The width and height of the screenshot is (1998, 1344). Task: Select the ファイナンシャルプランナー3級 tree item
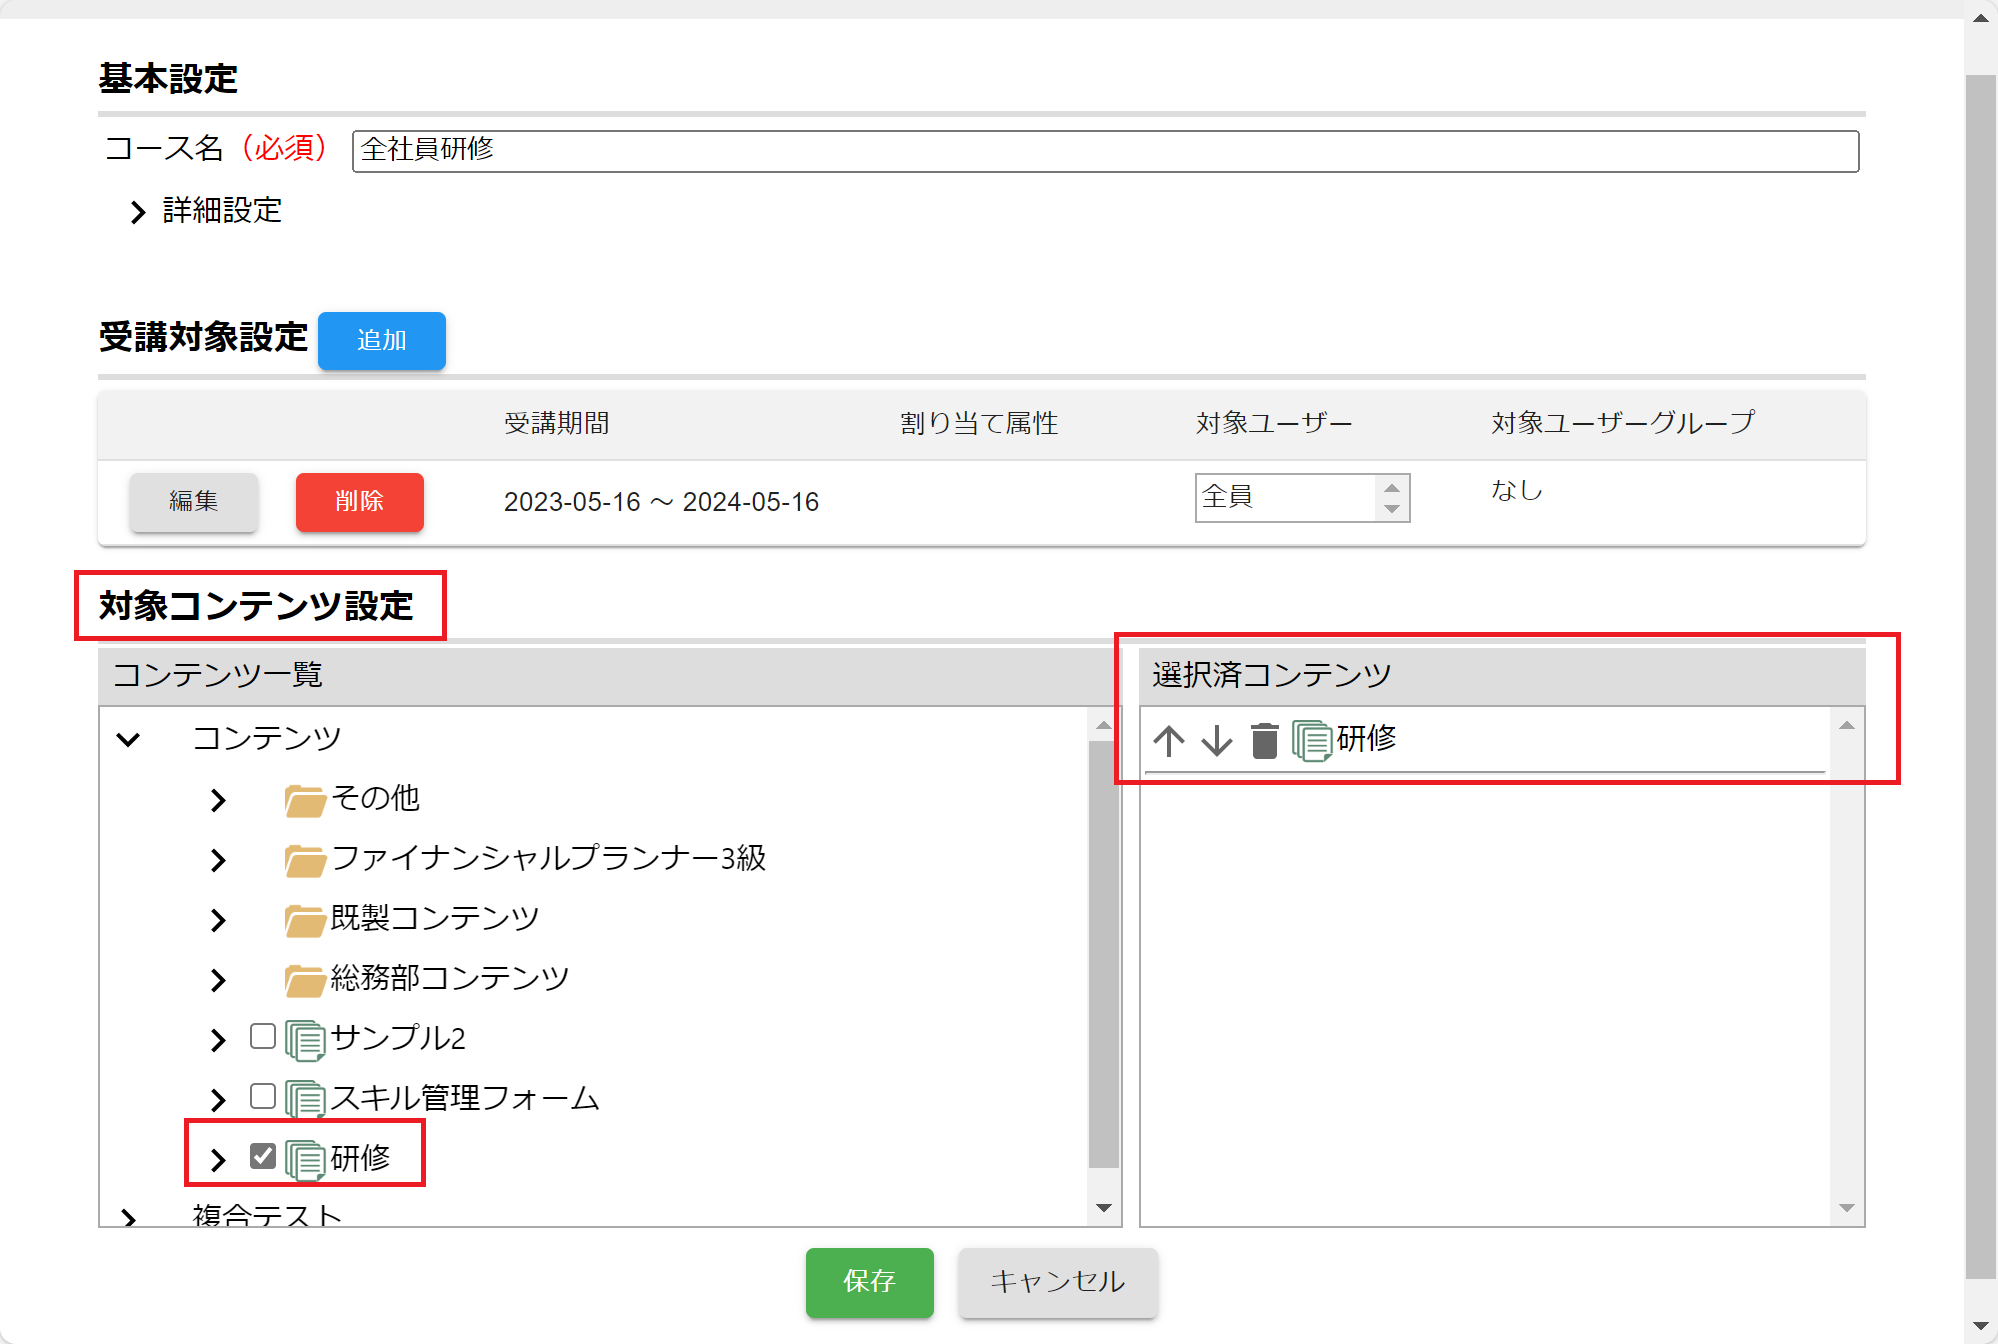548,858
